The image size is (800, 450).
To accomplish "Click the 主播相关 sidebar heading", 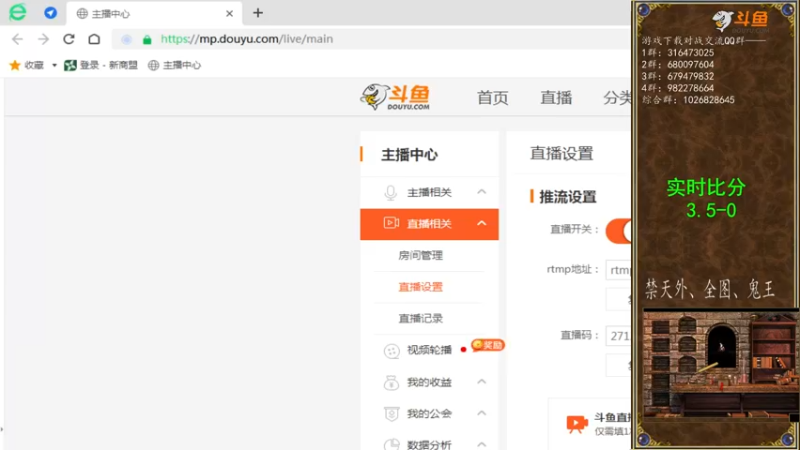I will [x=429, y=192].
